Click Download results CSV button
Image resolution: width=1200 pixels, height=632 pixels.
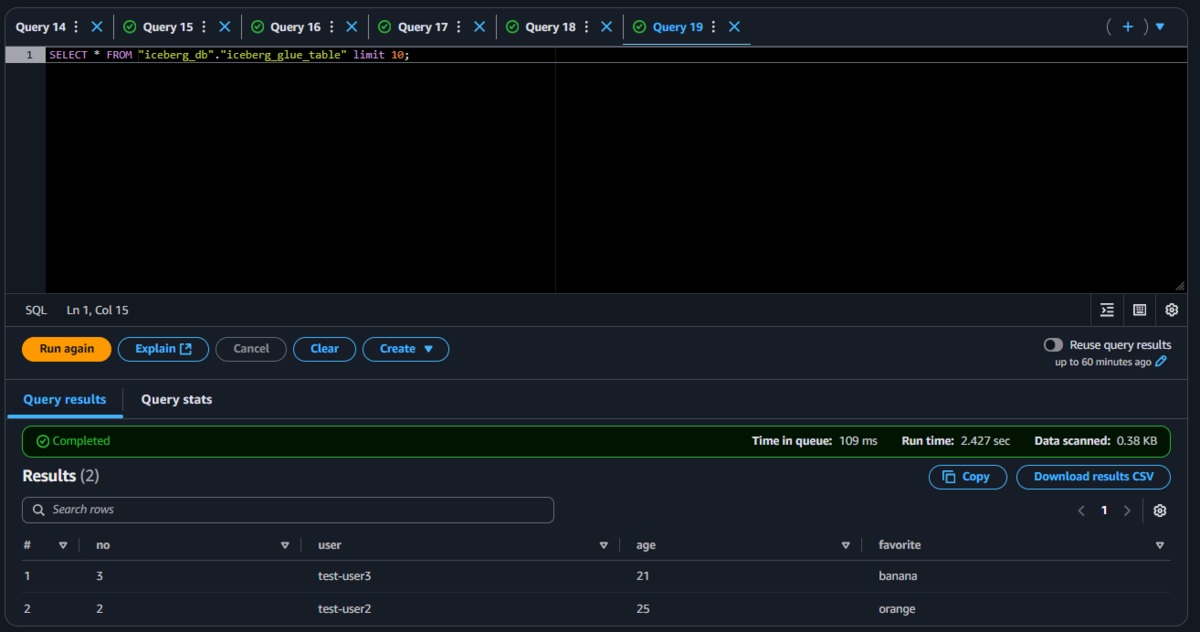(1093, 477)
